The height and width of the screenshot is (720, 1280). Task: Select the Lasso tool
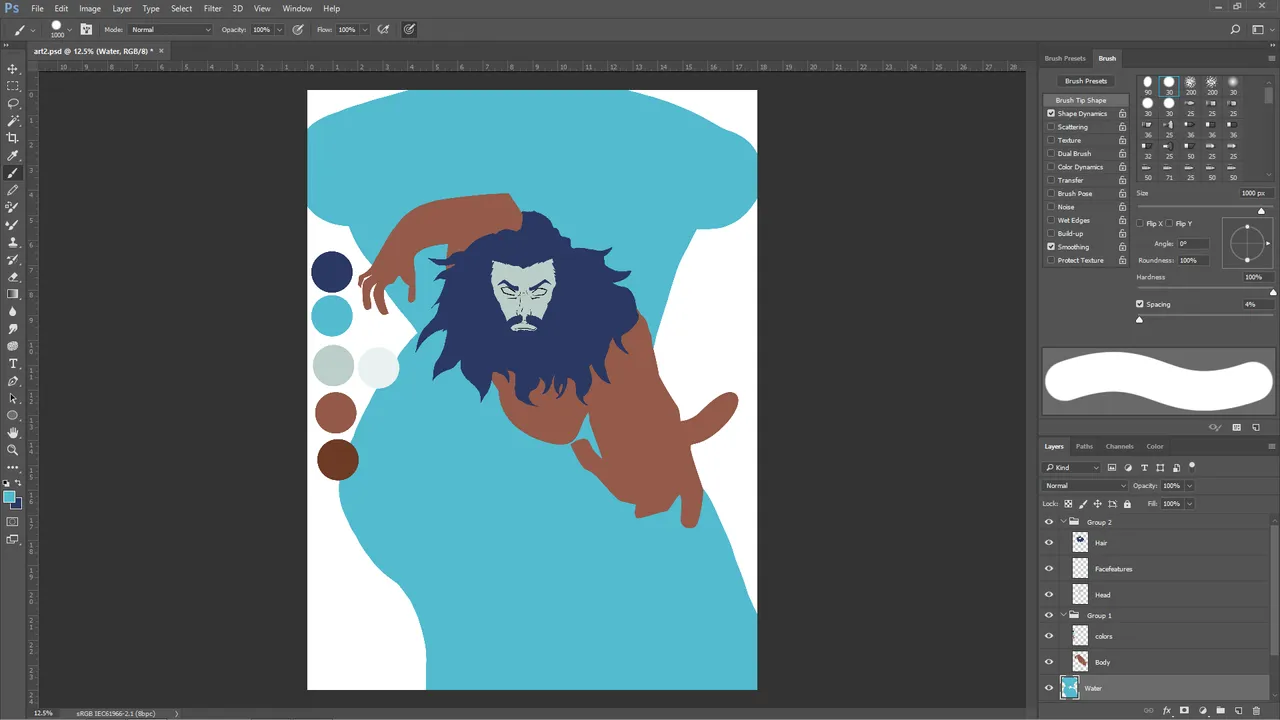click(x=13, y=103)
